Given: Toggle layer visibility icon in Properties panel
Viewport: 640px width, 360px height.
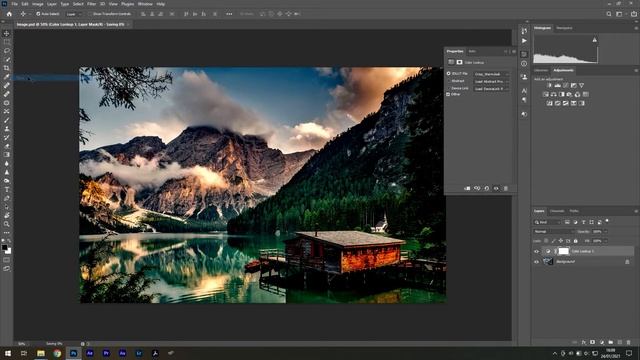Looking at the screenshot, I should tap(496, 188).
